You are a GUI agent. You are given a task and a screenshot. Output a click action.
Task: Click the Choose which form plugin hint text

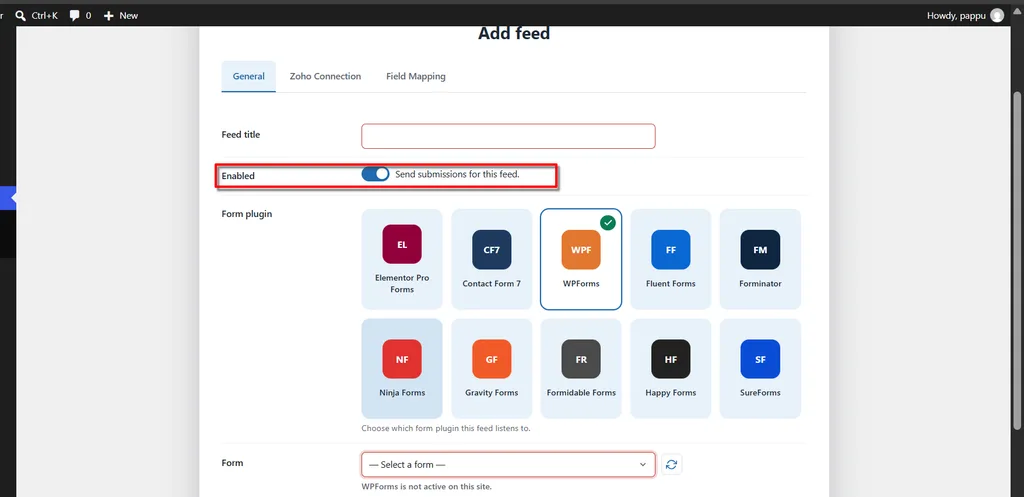446,429
